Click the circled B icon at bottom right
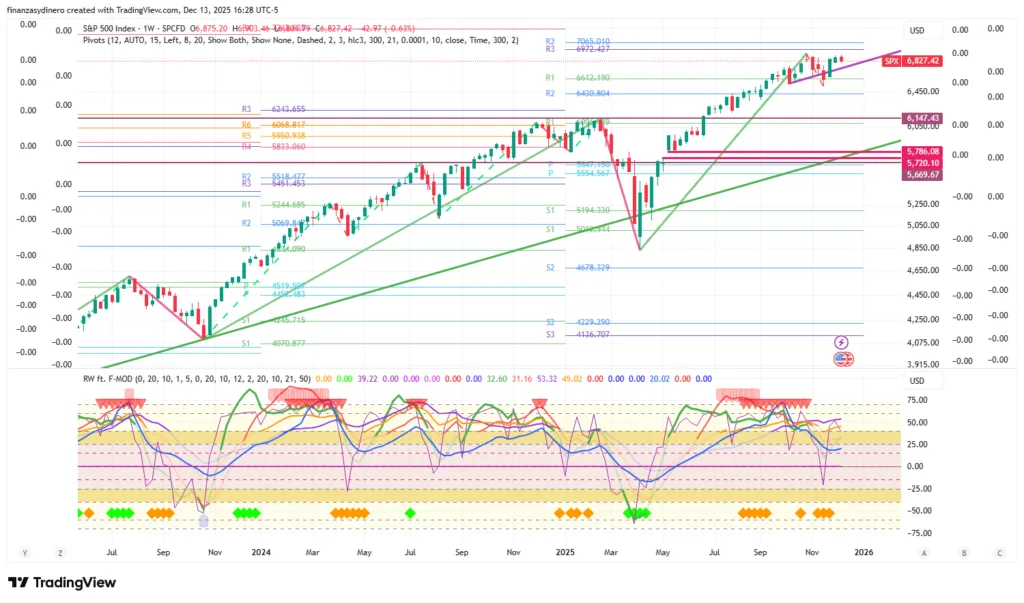This screenshot has width=1024, height=603. click(963, 552)
